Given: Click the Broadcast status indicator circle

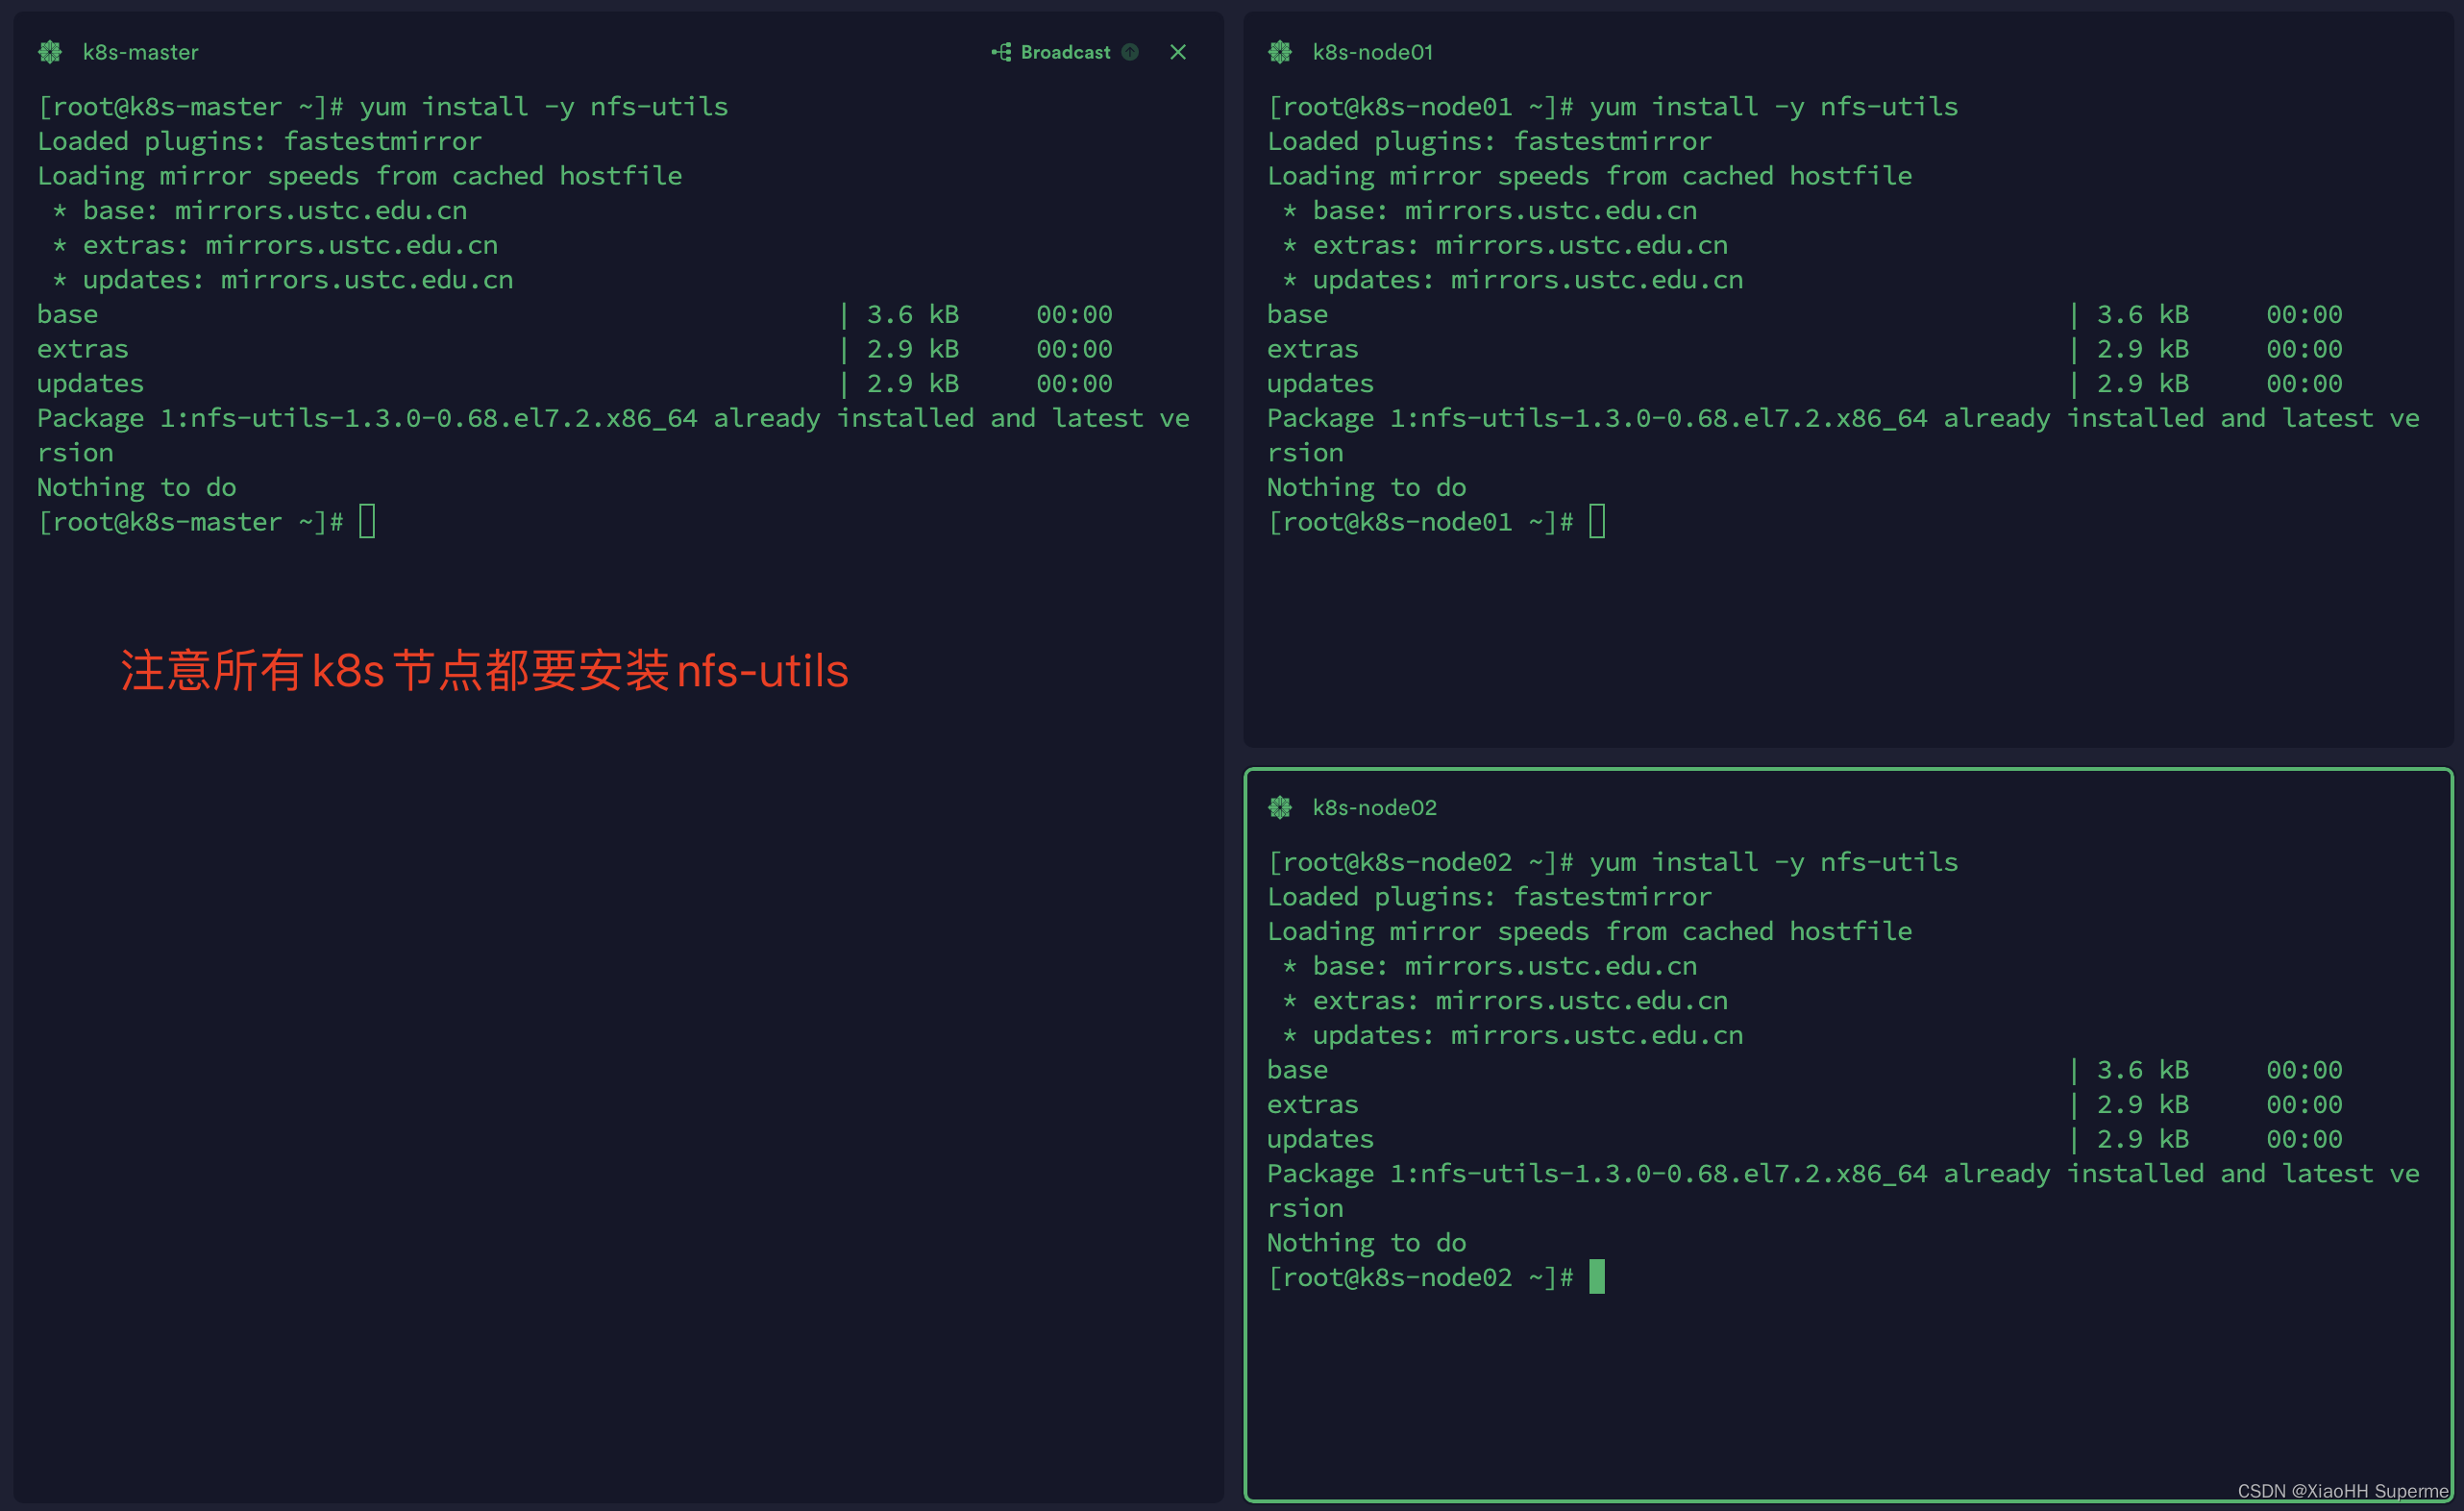Looking at the screenshot, I should (1130, 52).
